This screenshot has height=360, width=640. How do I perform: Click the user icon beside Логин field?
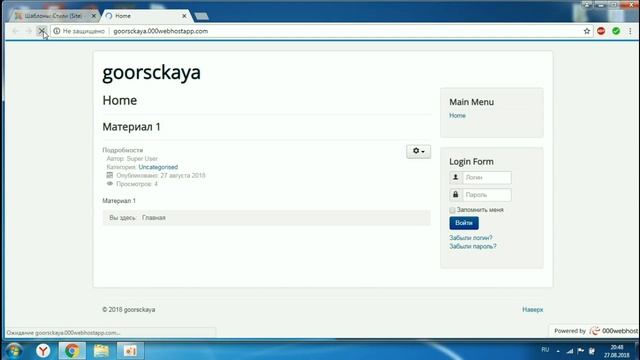pos(456,178)
